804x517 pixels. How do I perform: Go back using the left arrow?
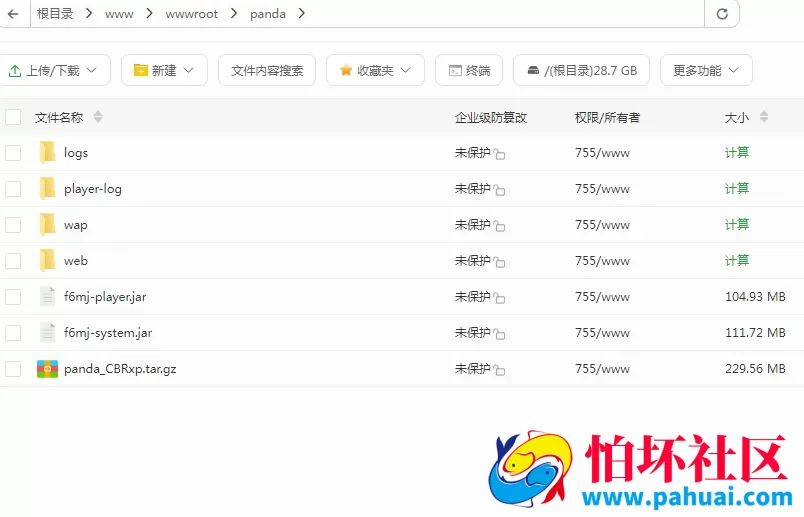point(13,14)
